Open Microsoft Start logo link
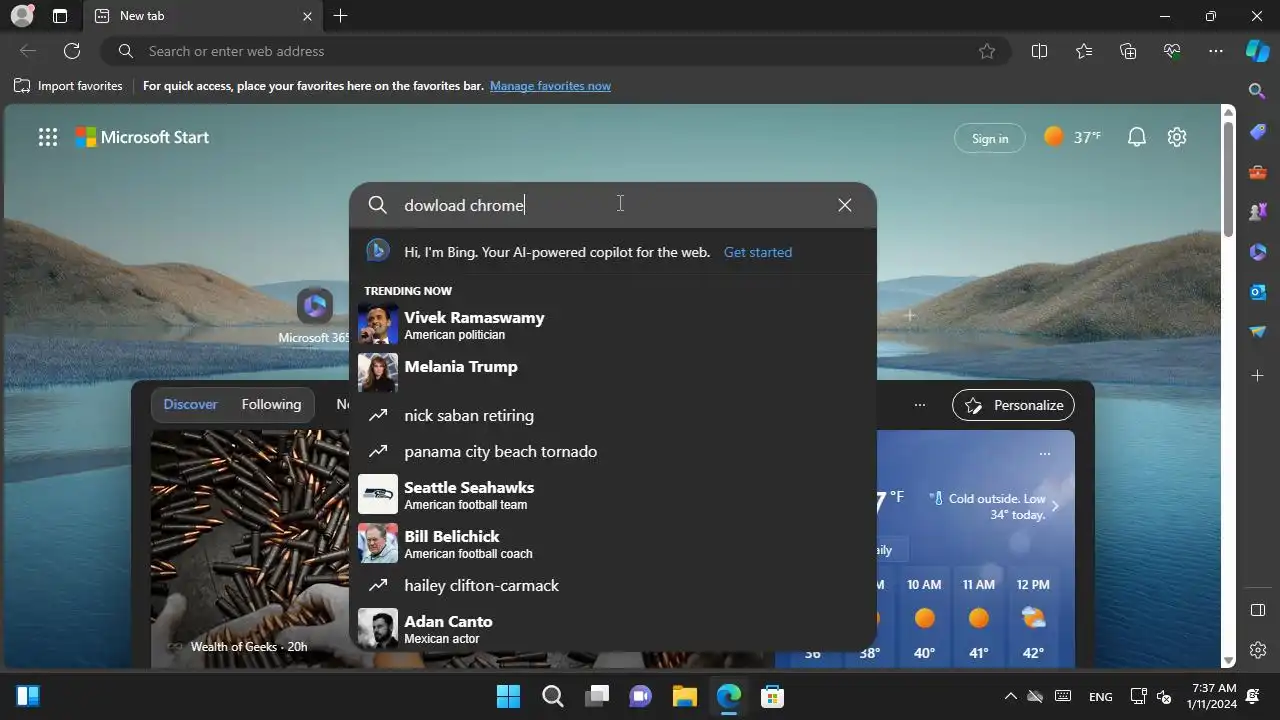 [142, 138]
